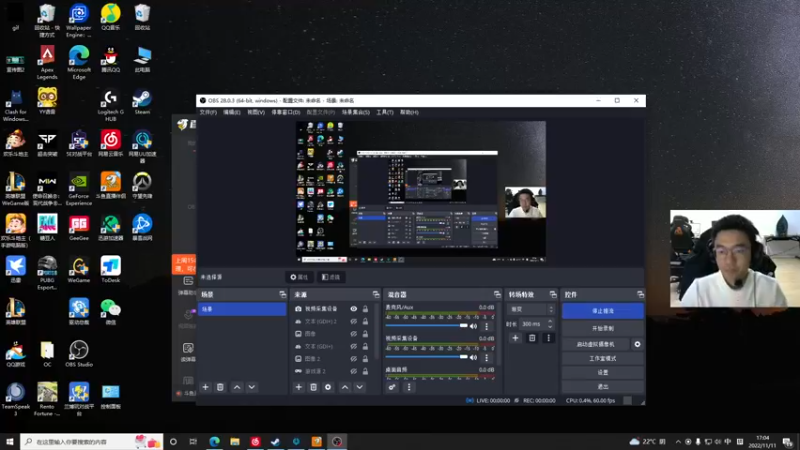Open Microsoft Edge from the taskbar
800x450 pixels.
(x=214, y=442)
